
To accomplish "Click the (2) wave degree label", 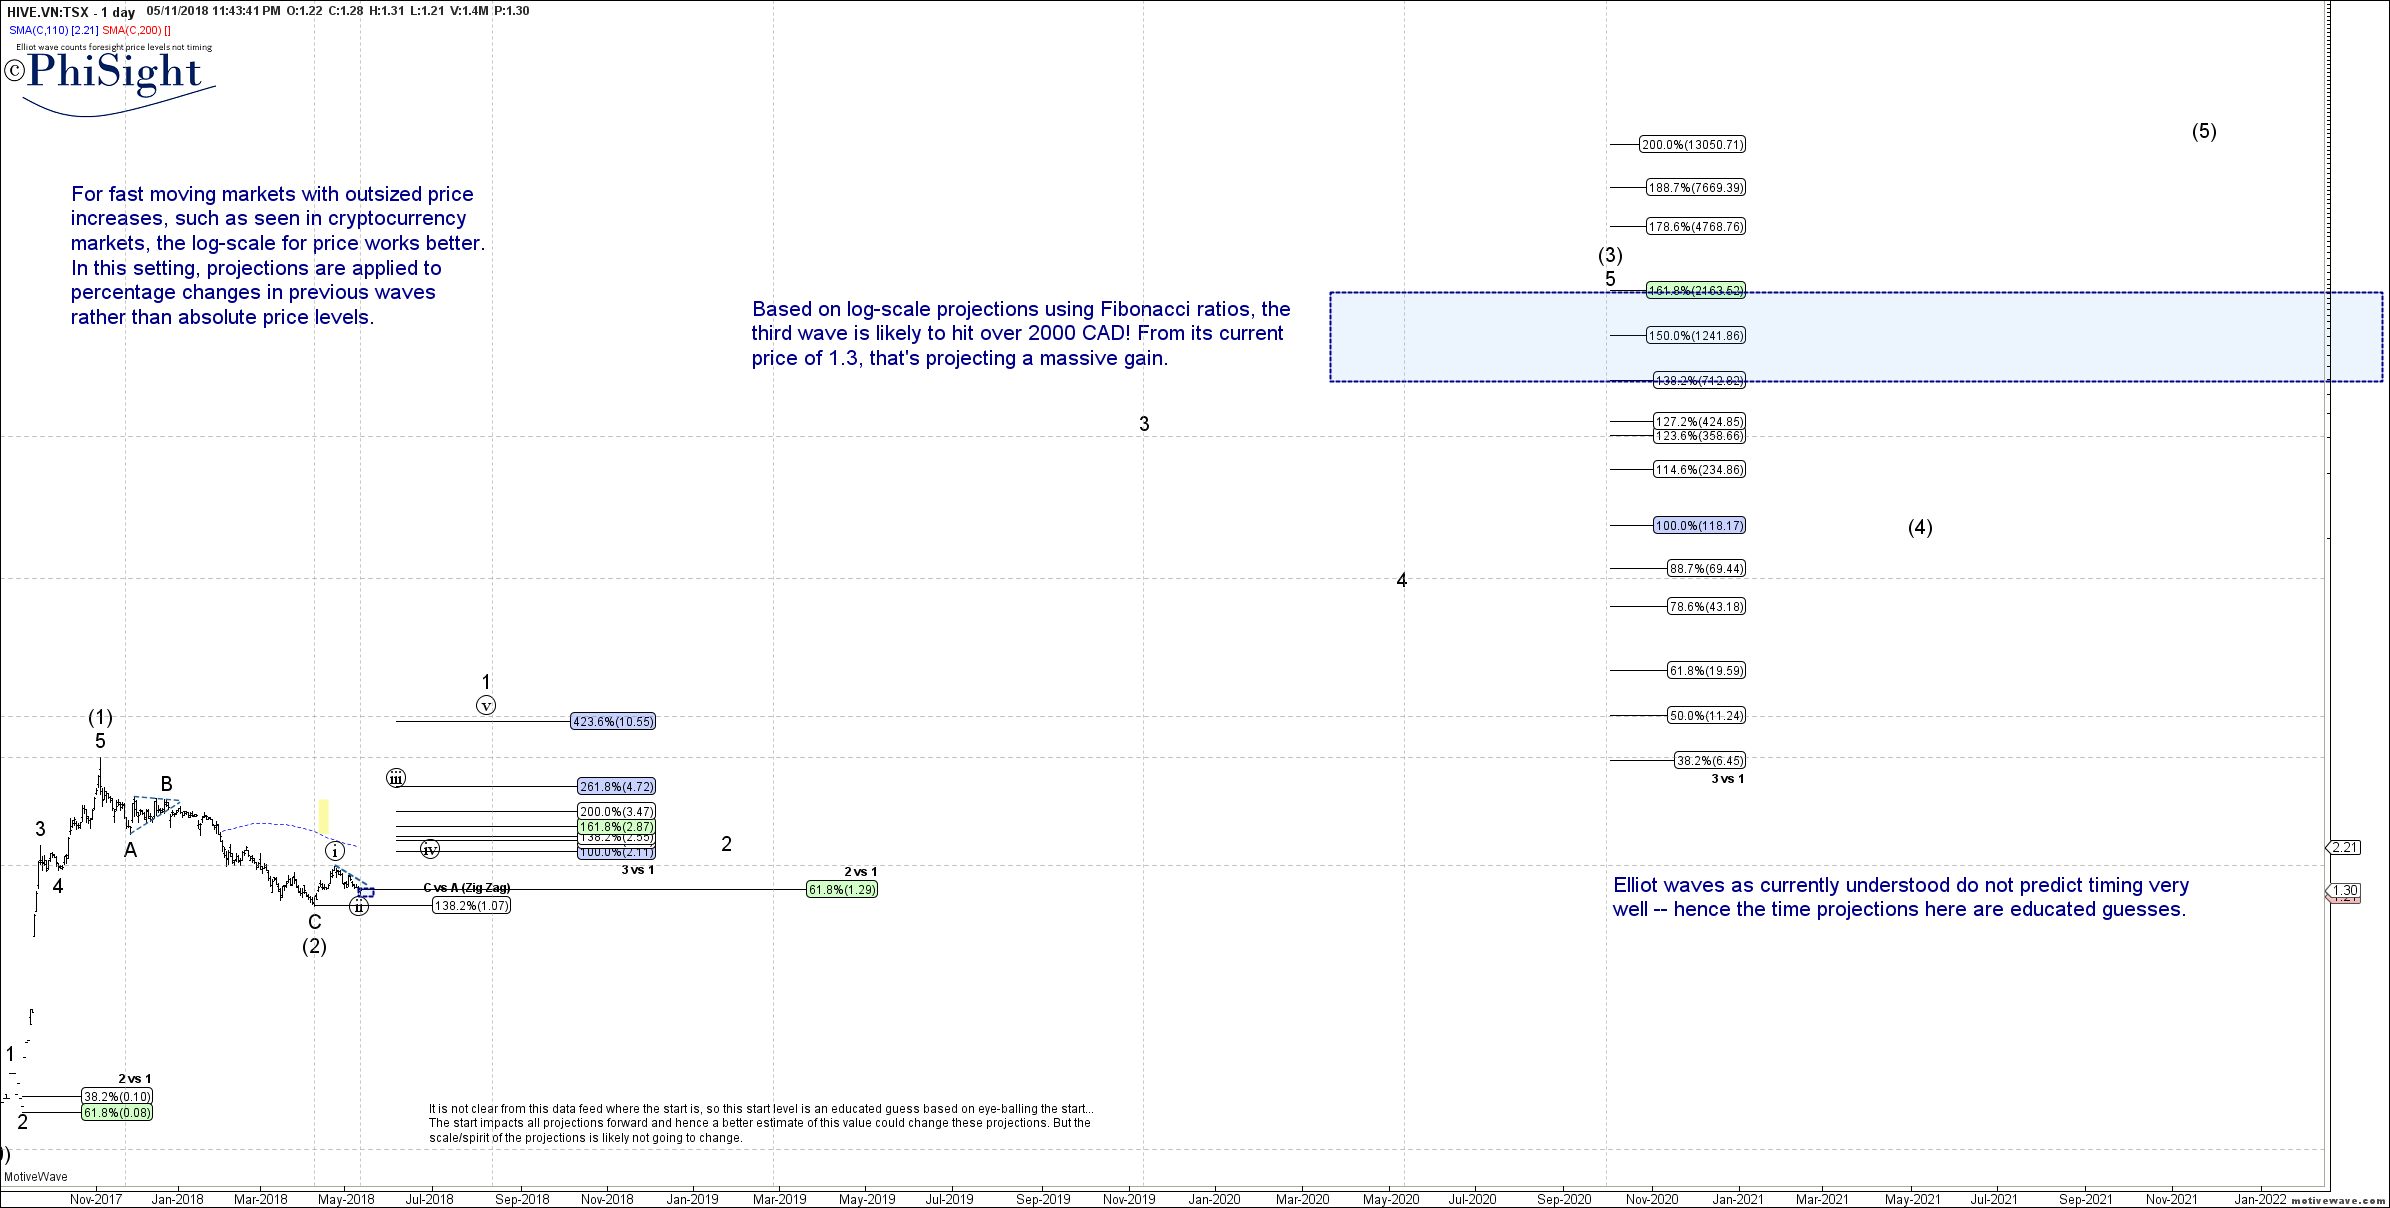I will tap(314, 946).
